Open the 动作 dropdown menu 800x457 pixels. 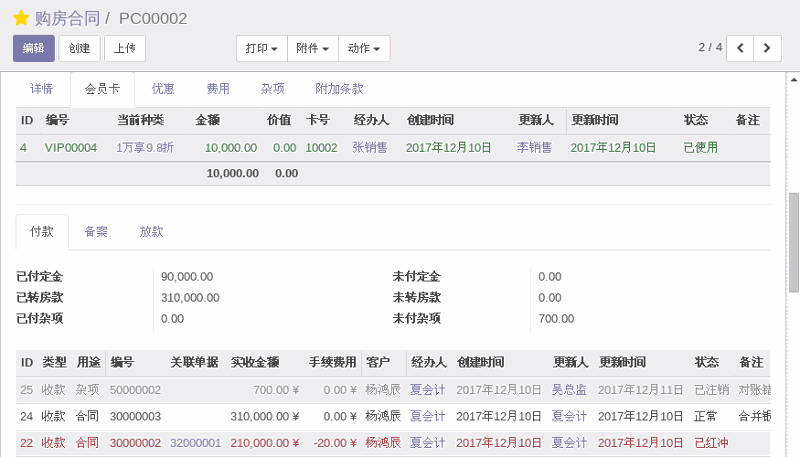364,48
